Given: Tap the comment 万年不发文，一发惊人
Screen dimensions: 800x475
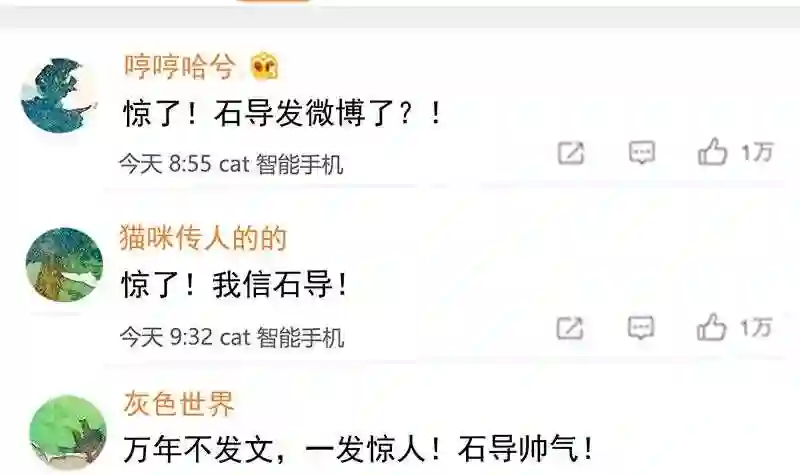Looking at the screenshot, I should (358, 449).
